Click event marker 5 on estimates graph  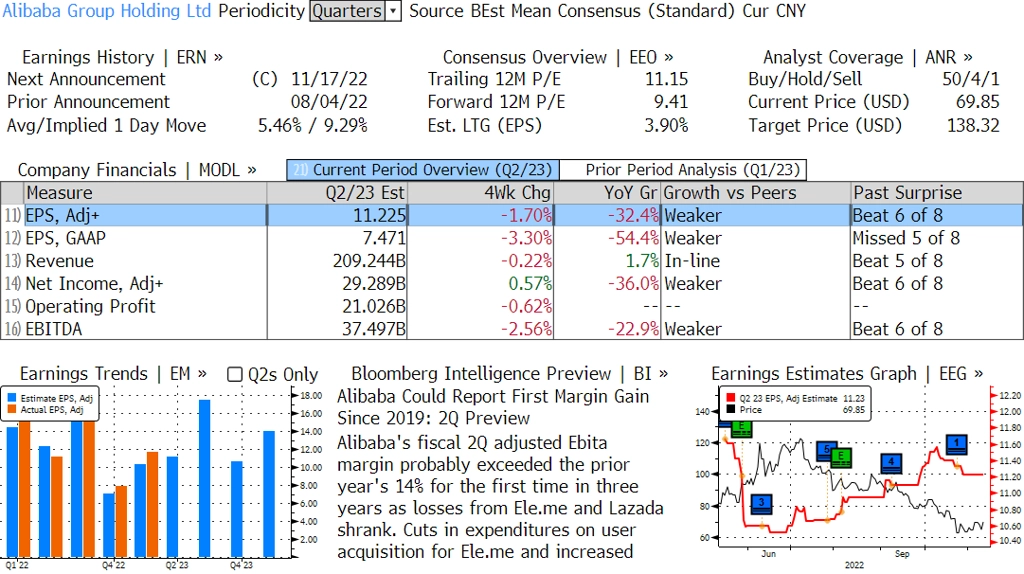[x=825, y=451]
